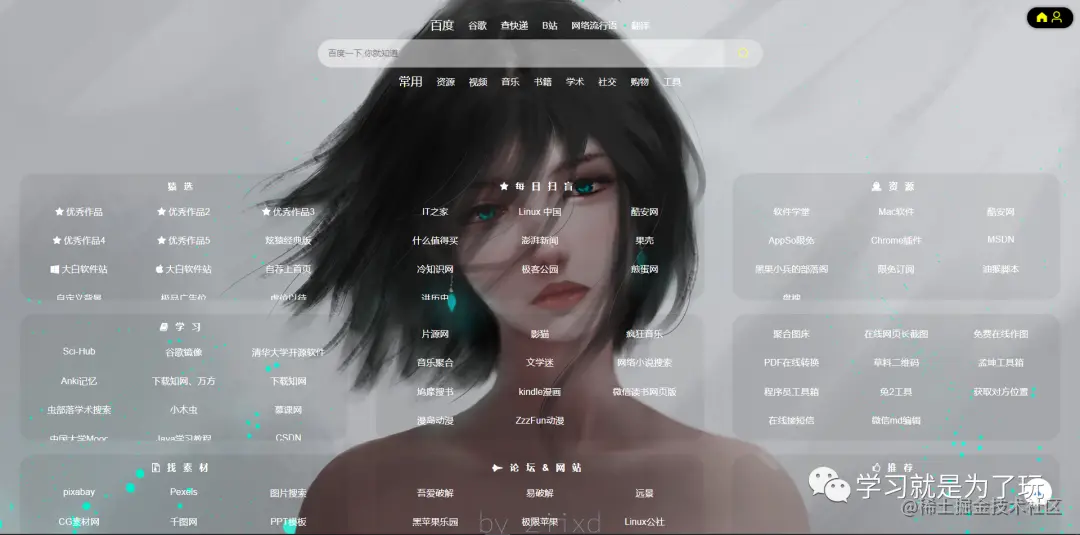The width and height of the screenshot is (1080, 535).
Task: Open 极客公园 link
Action: (x=540, y=269)
